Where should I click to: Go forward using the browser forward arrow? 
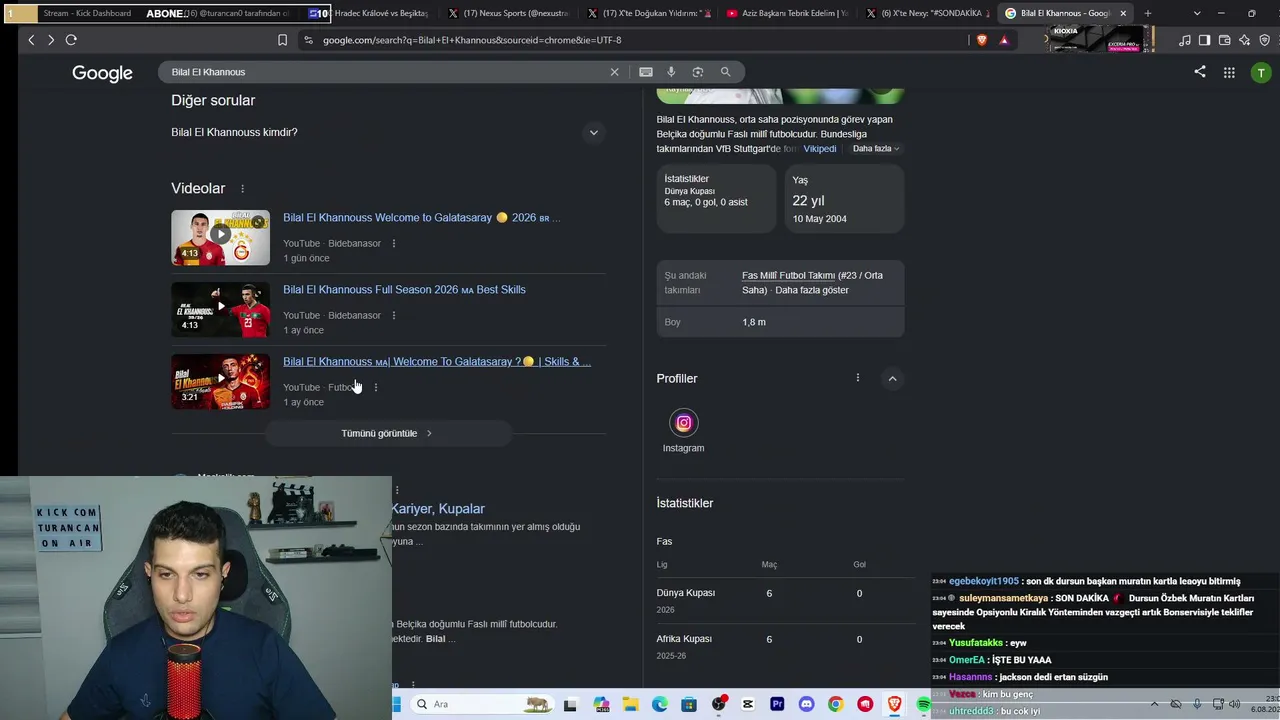[x=51, y=40]
